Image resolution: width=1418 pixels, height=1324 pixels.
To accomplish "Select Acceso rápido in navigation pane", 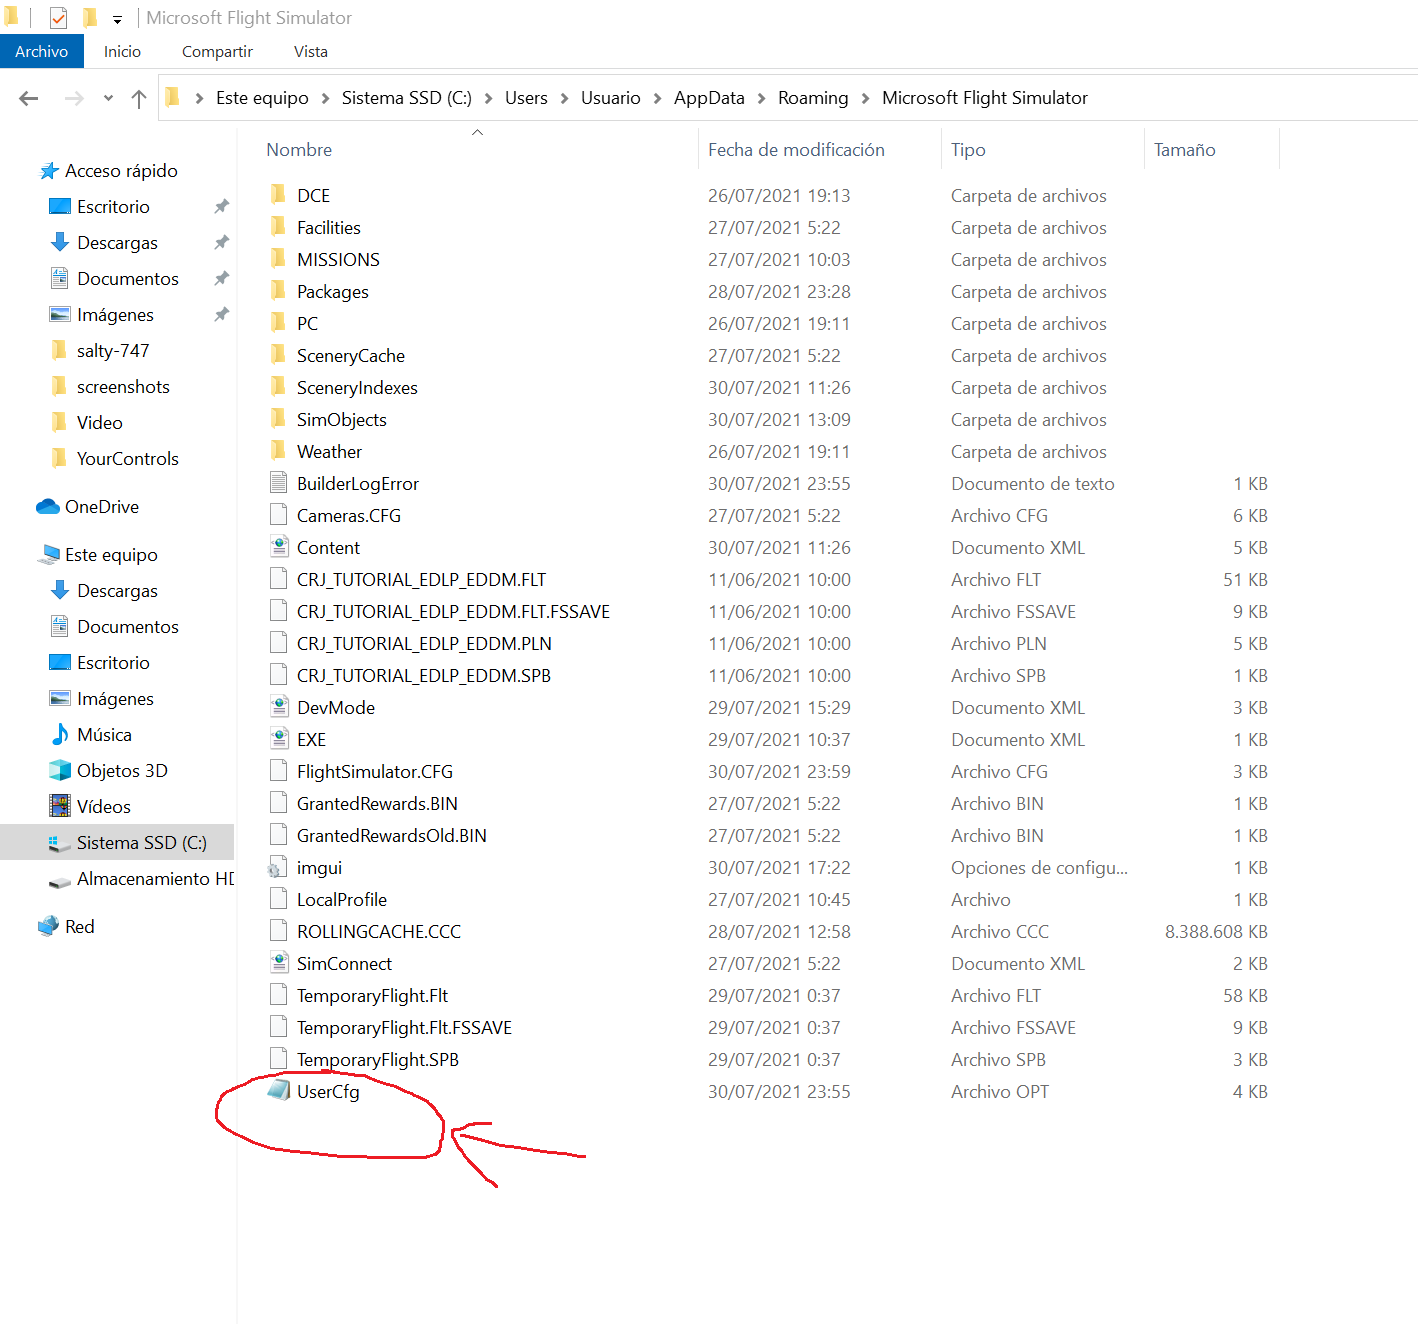I will click(121, 171).
